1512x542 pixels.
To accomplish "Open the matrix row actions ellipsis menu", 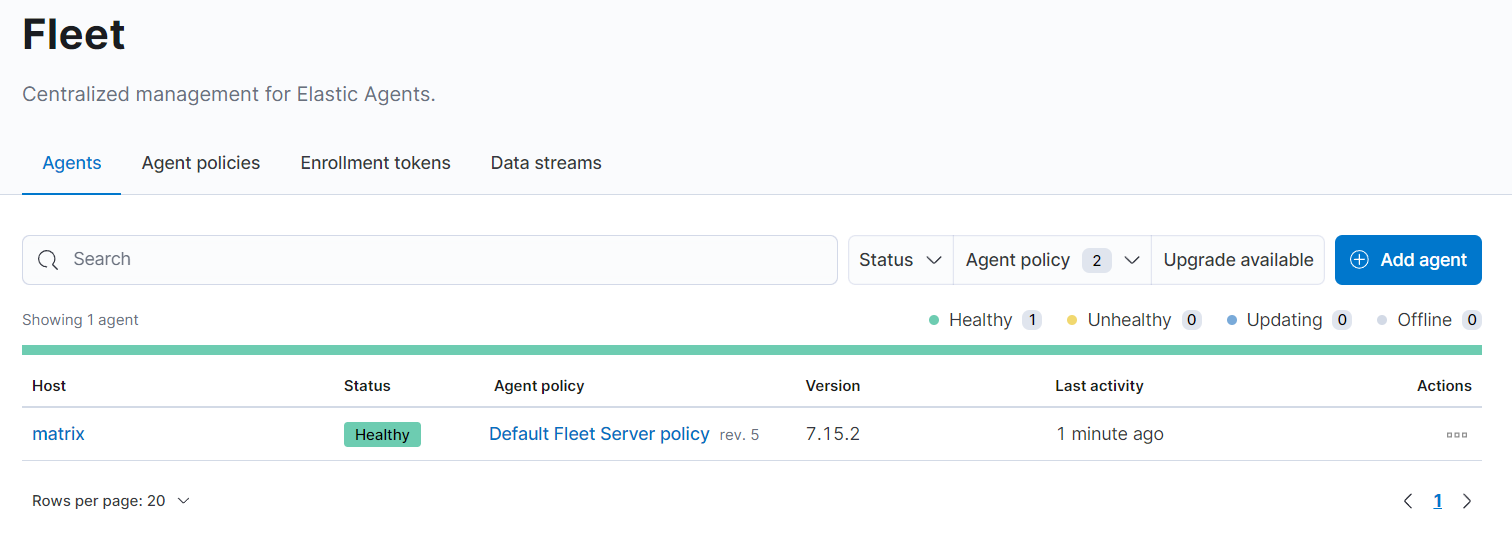I will point(1457,435).
